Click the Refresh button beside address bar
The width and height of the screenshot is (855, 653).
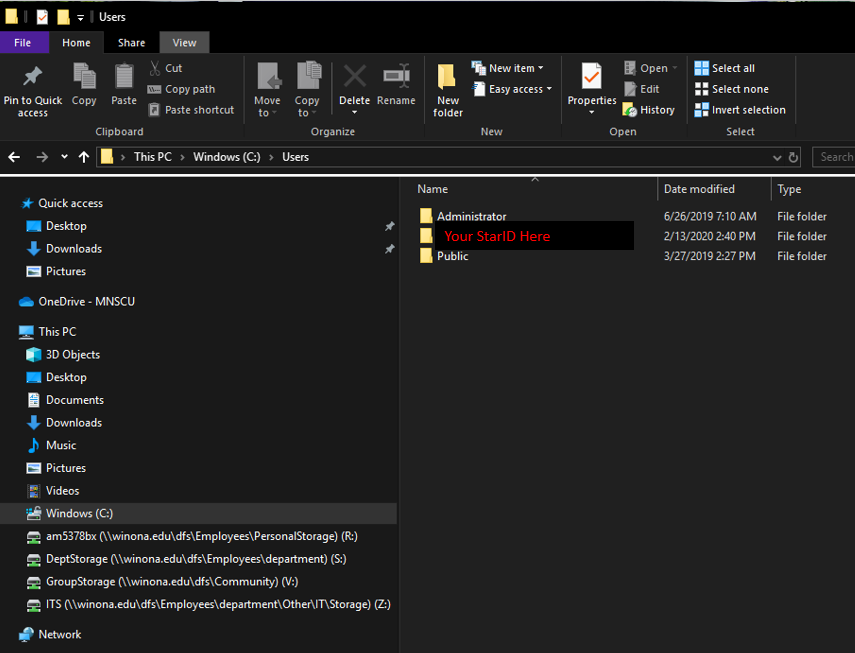(x=794, y=157)
